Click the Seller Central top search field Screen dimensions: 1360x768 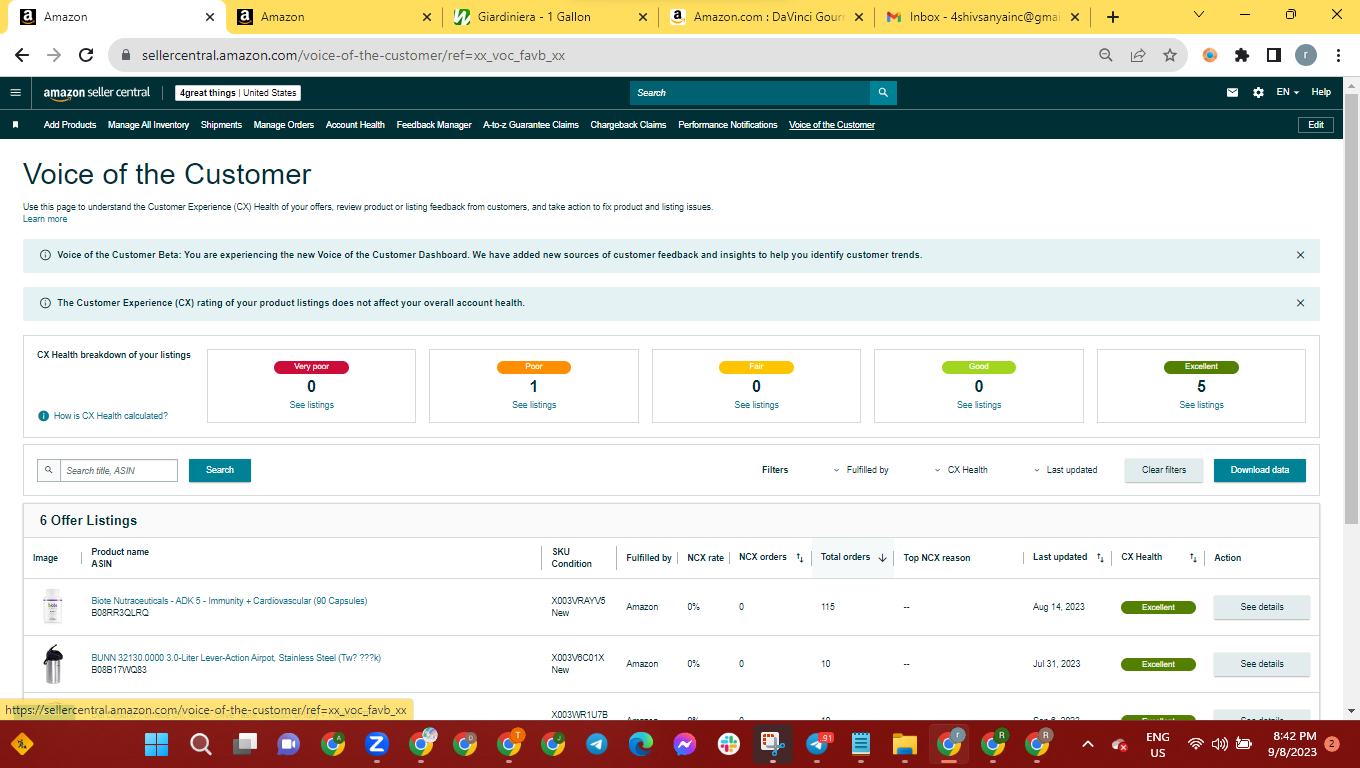point(750,93)
